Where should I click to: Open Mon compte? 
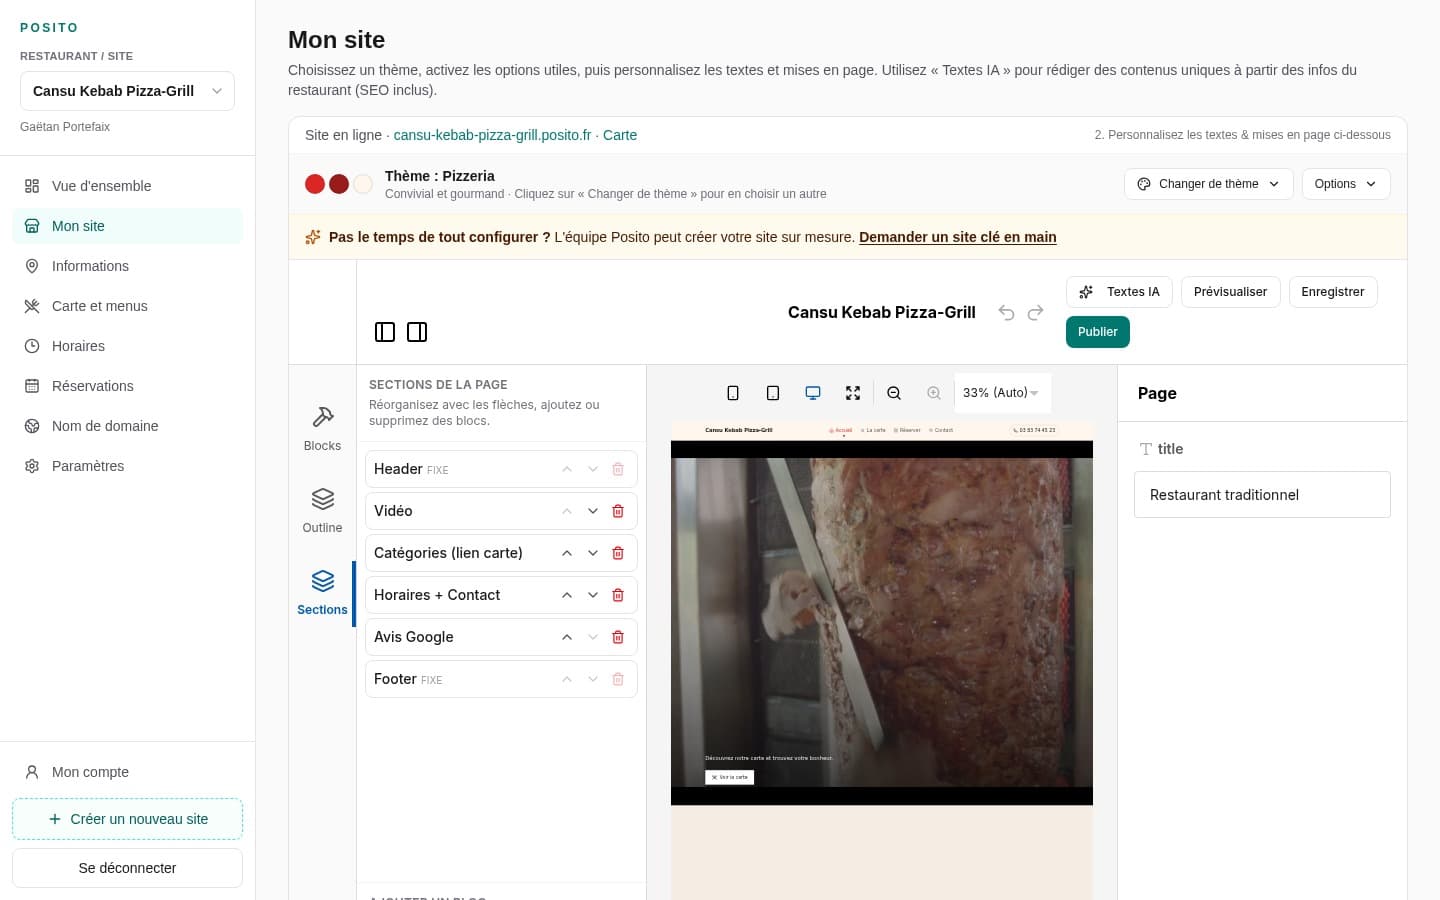[x=127, y=772]
